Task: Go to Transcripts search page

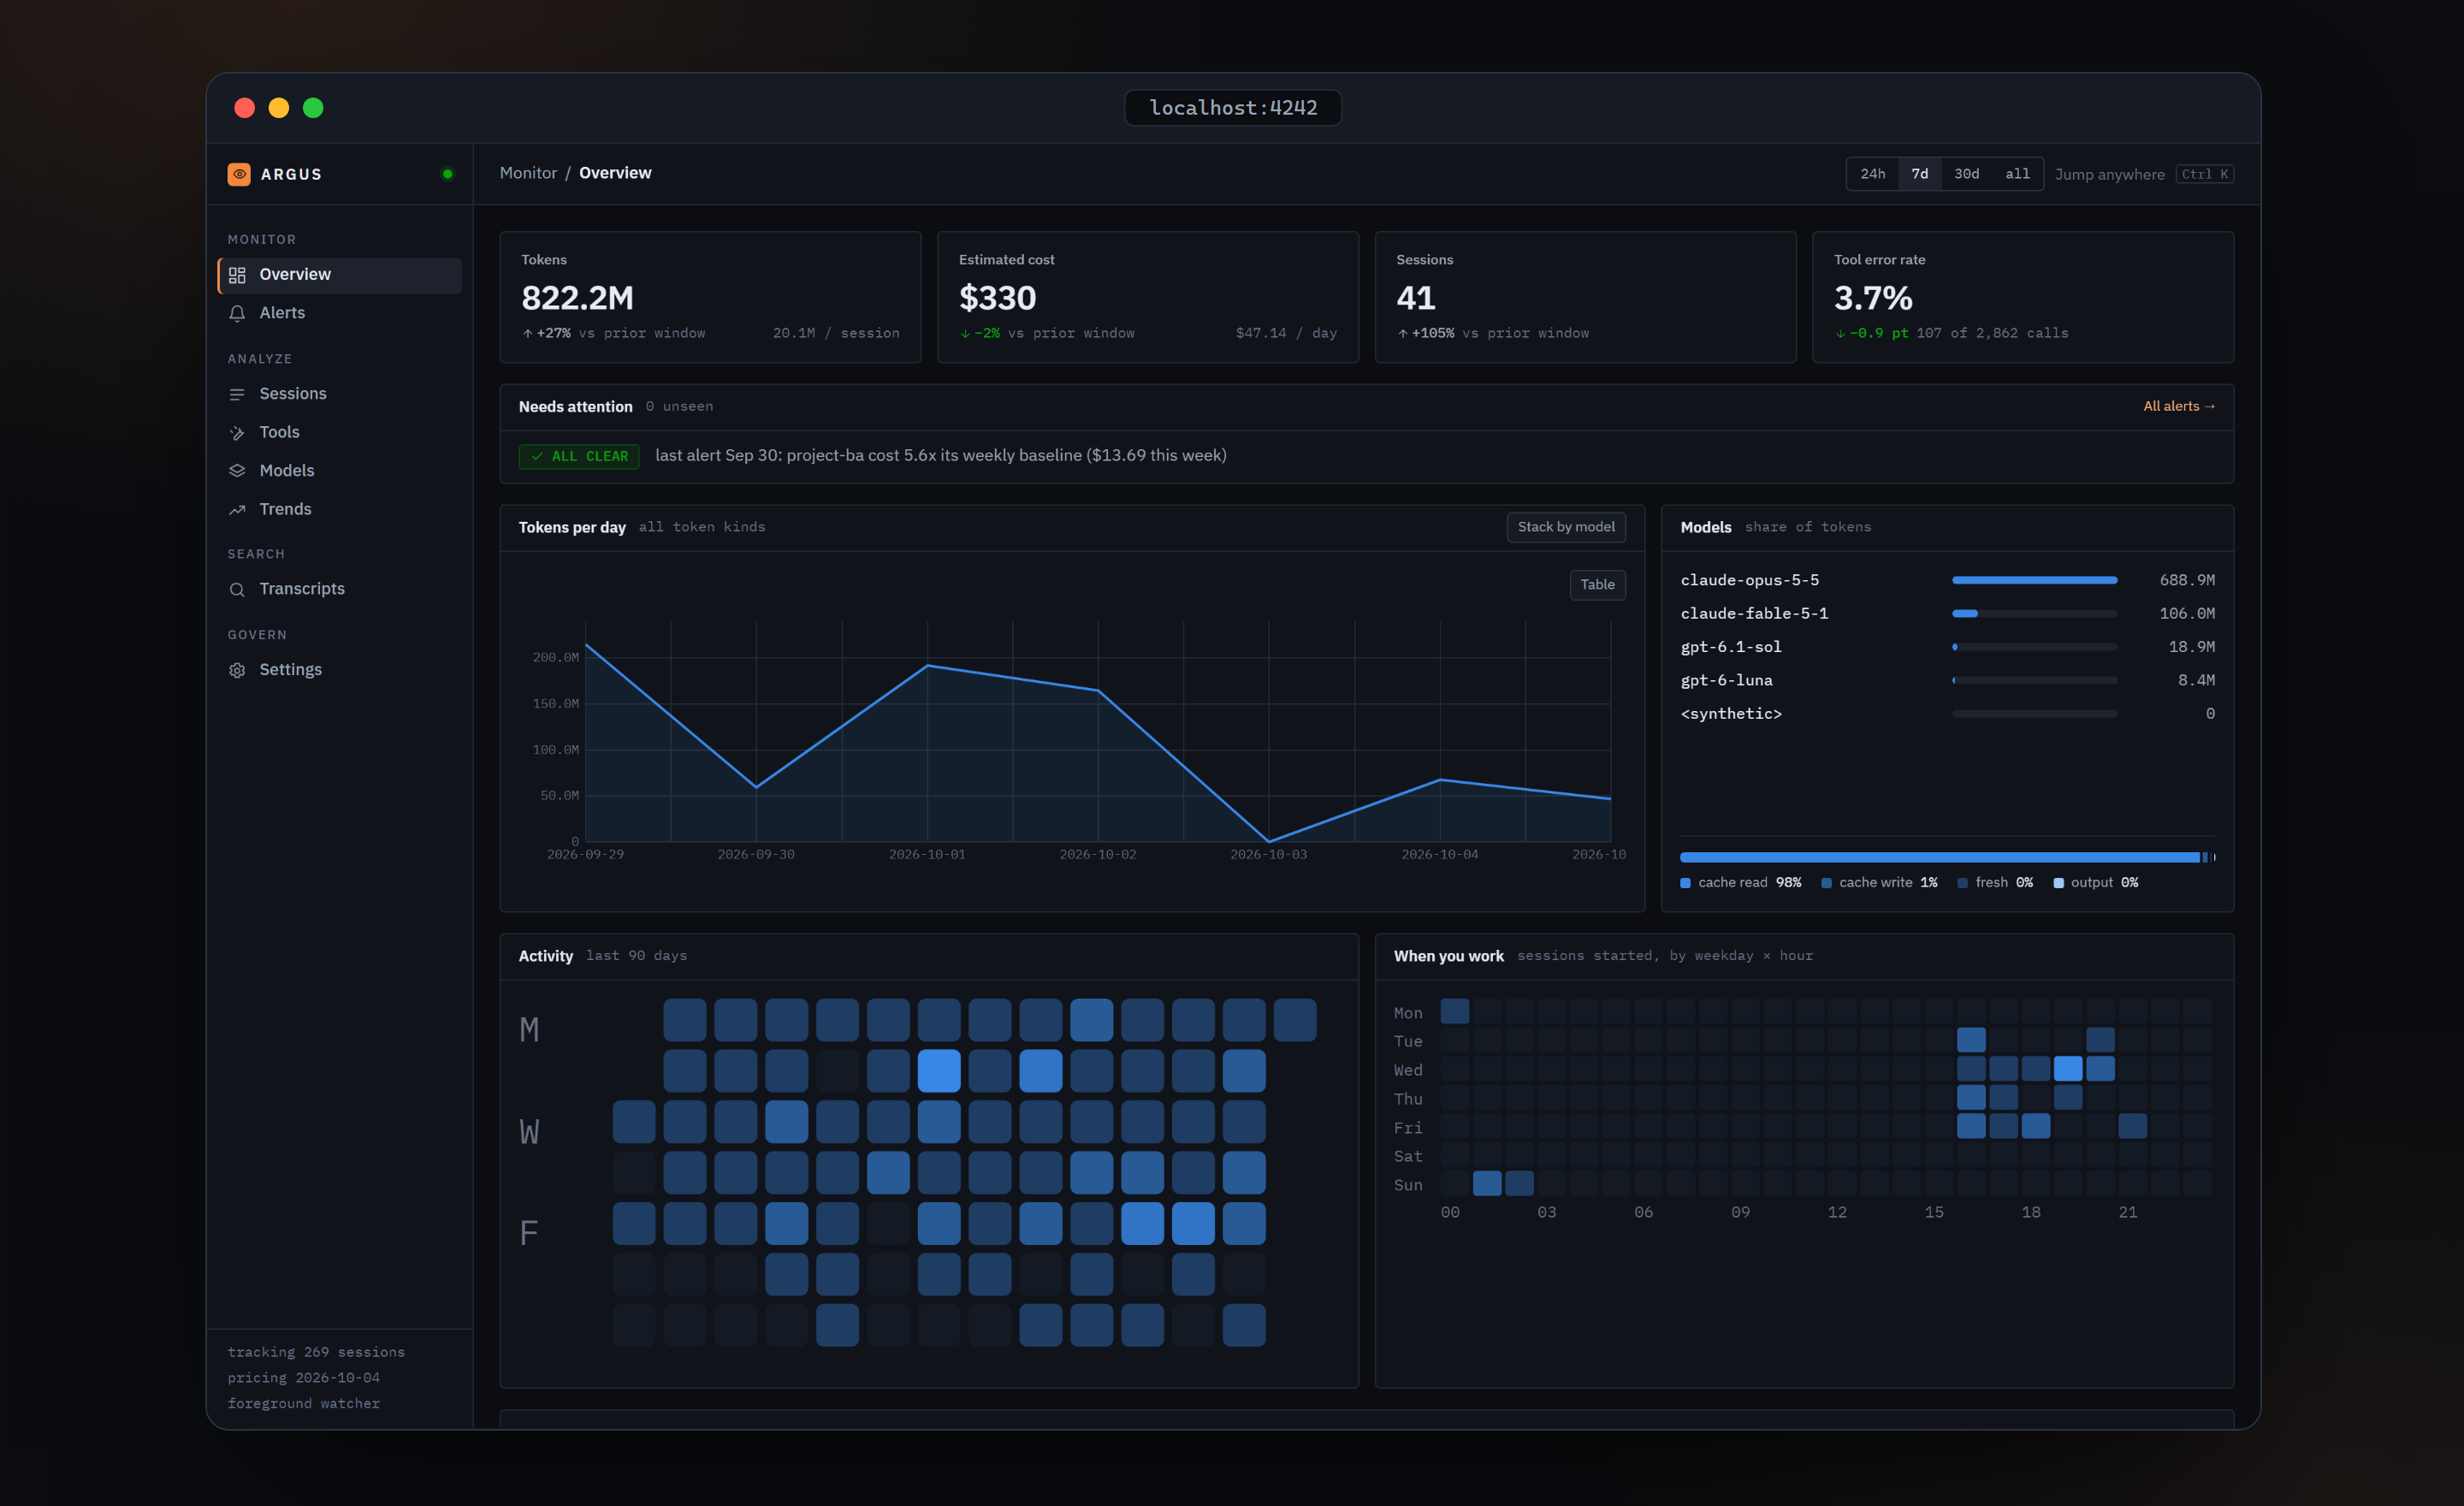Action: pyautogui.click(x=339, y=589)
